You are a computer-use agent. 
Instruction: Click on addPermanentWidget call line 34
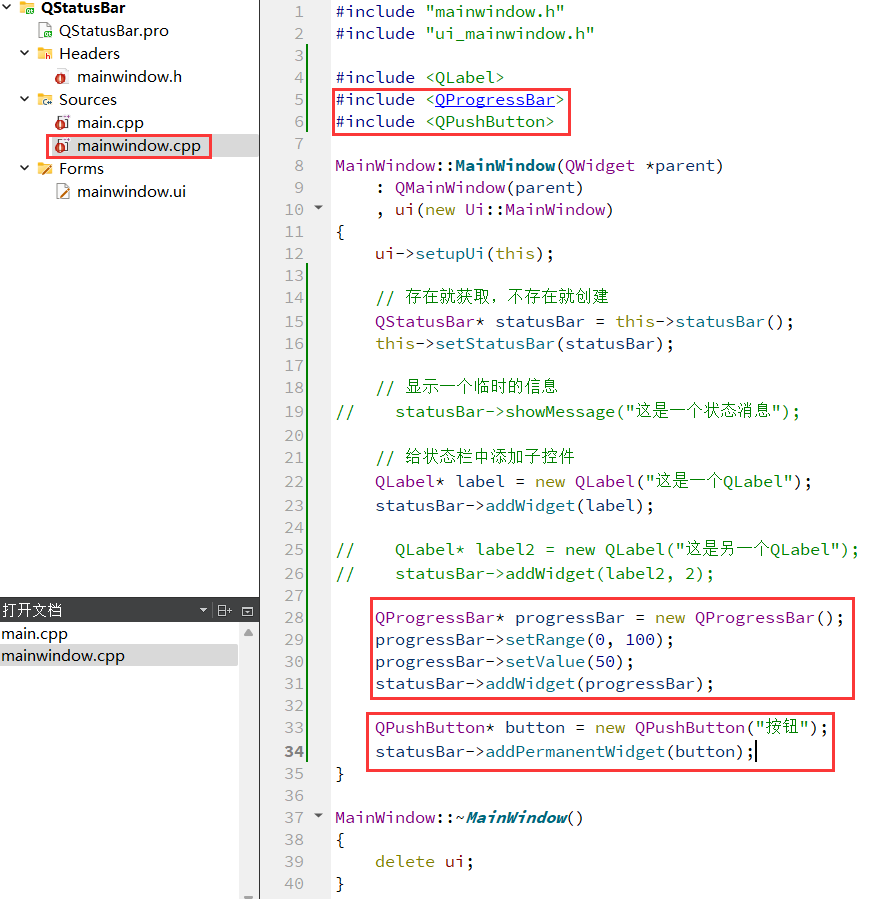[x=575, y=751]
